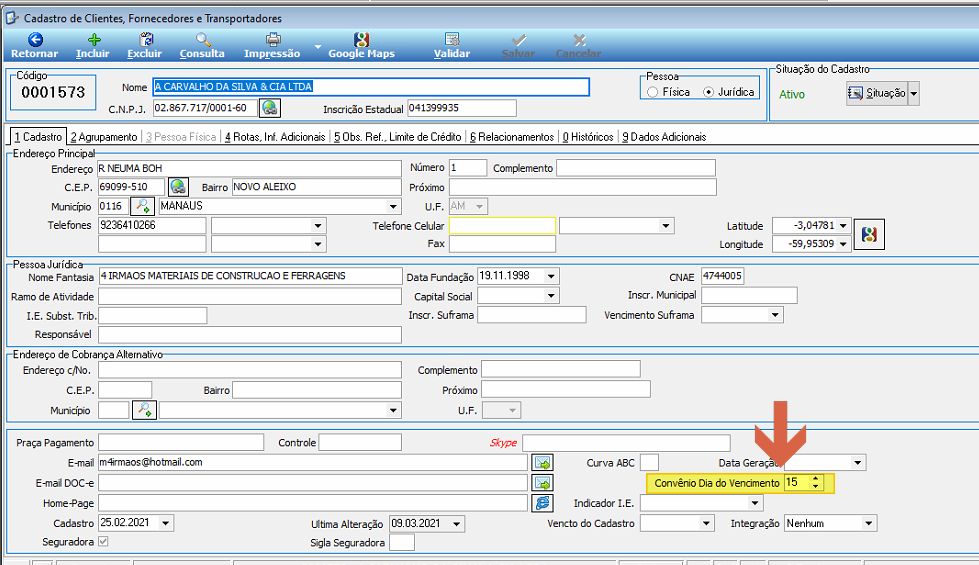Screen dimensions: 979x565
Task: Adjust Convênio Dia do Vencimento spinner
Action: tap(815, 483)
